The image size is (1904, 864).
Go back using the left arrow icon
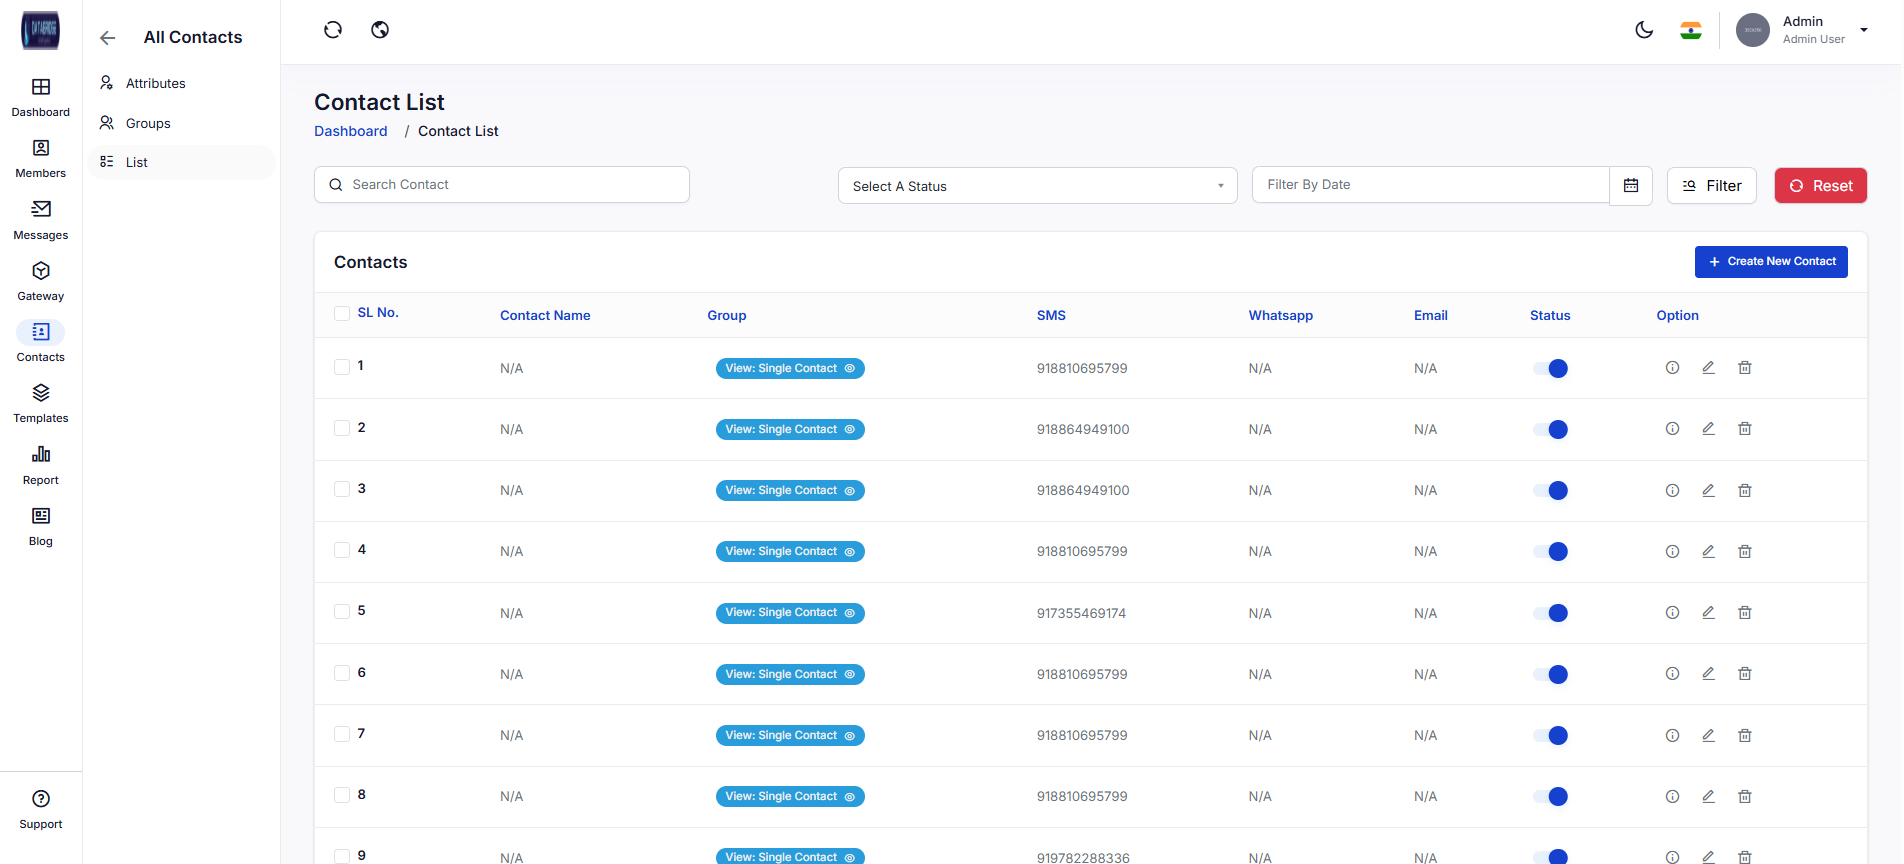click(108, 38)
